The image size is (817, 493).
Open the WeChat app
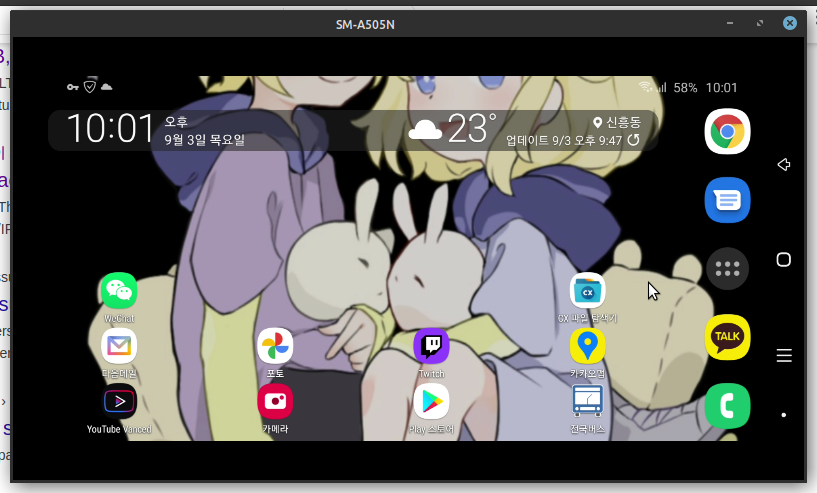(x=119, y=290)
